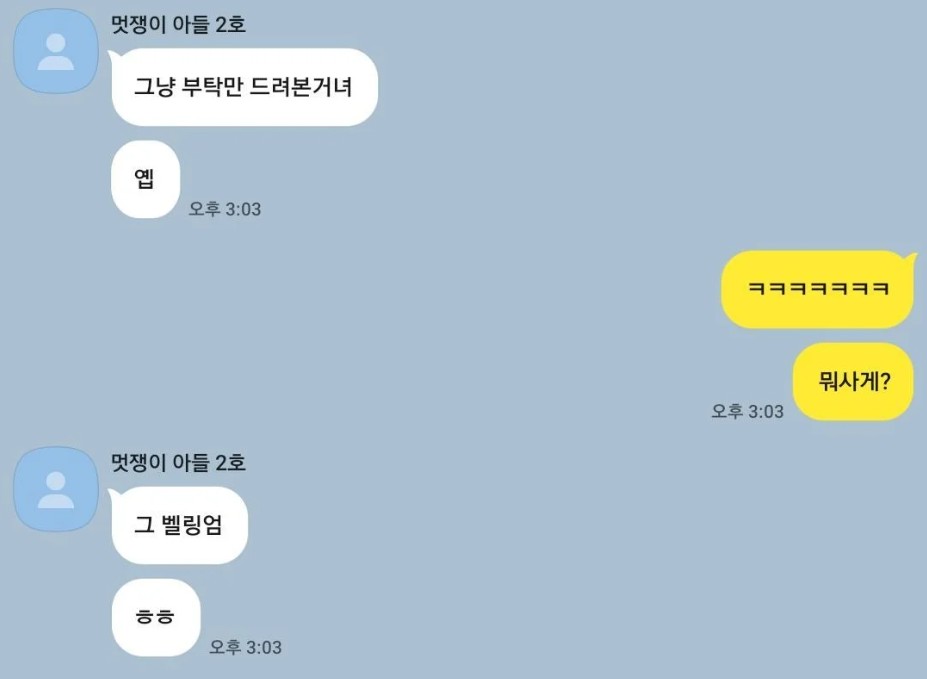Viewport: 927px width, 679px height.
Task: Open the top profile avatar of 멋쟁이 아들 2호
Action: [56, 51]
